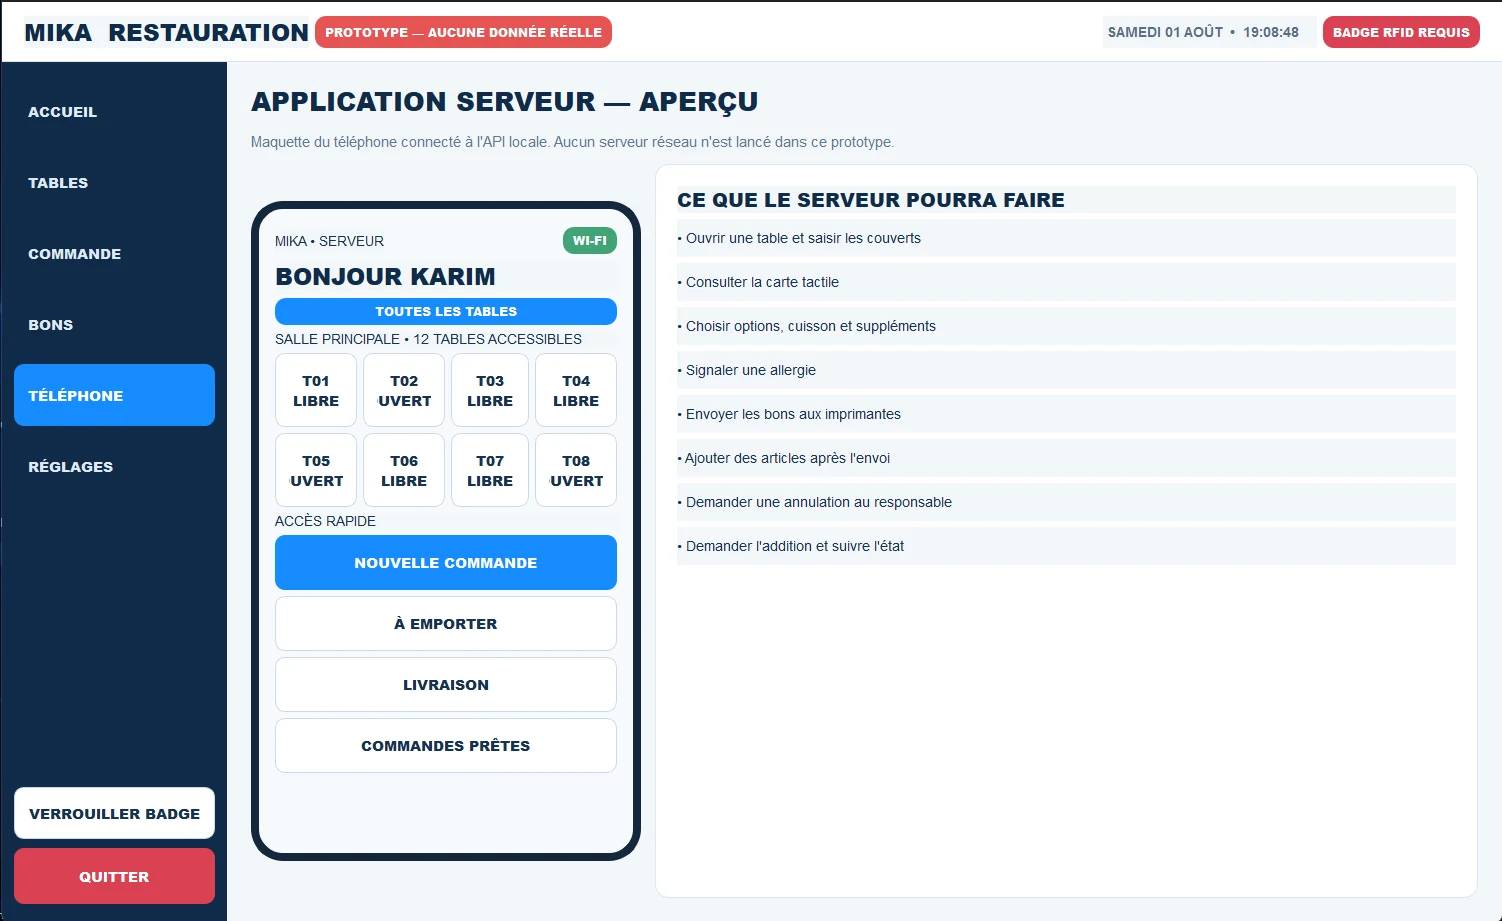This screenshot has width=1502, height=921.
Task: Click the green WI-FI indicator
Action: pyautogui.click(x=590, y=241)
